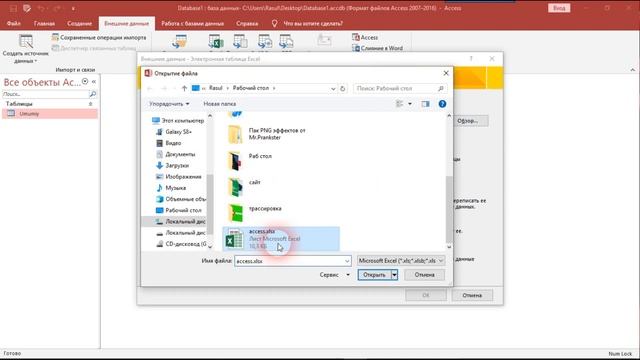
Task: Click the lightbulb Tell Me icon
Action: 274,24
